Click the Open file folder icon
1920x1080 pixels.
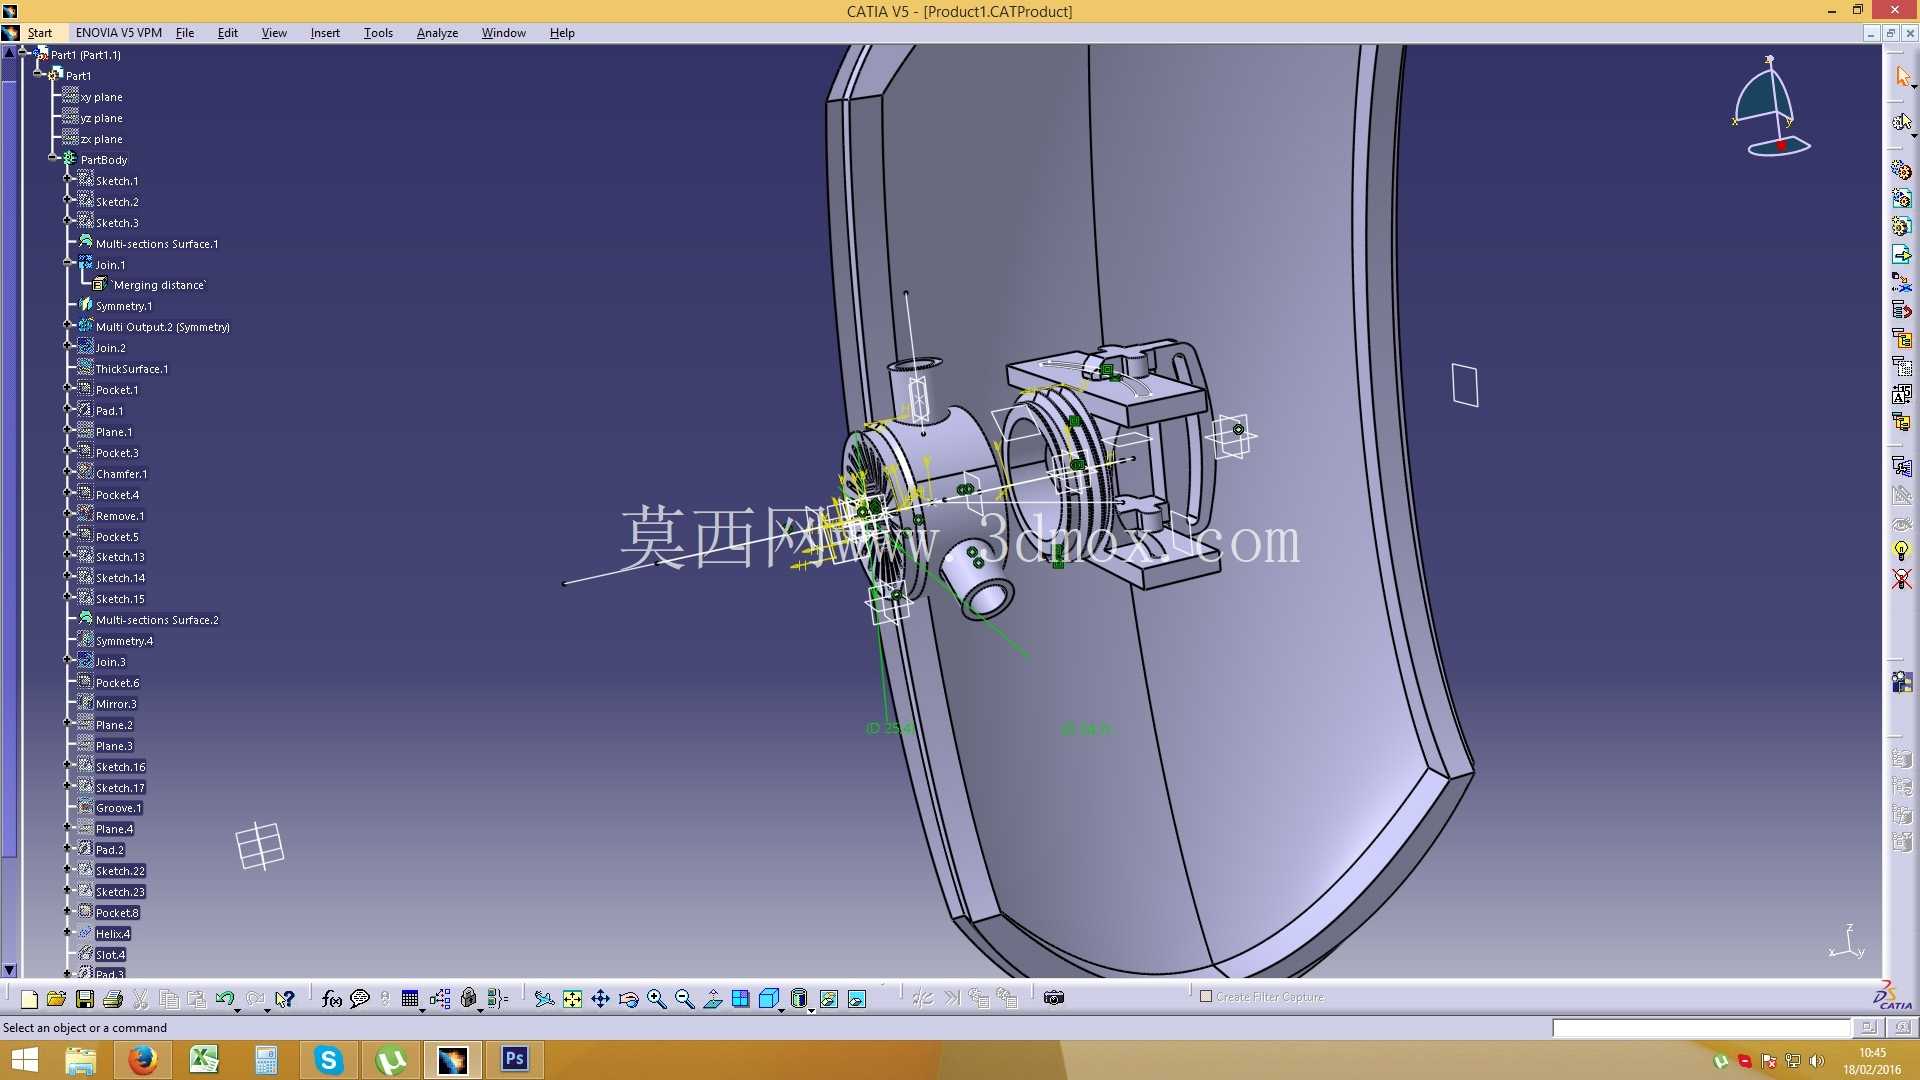click(x=56, y=999)
